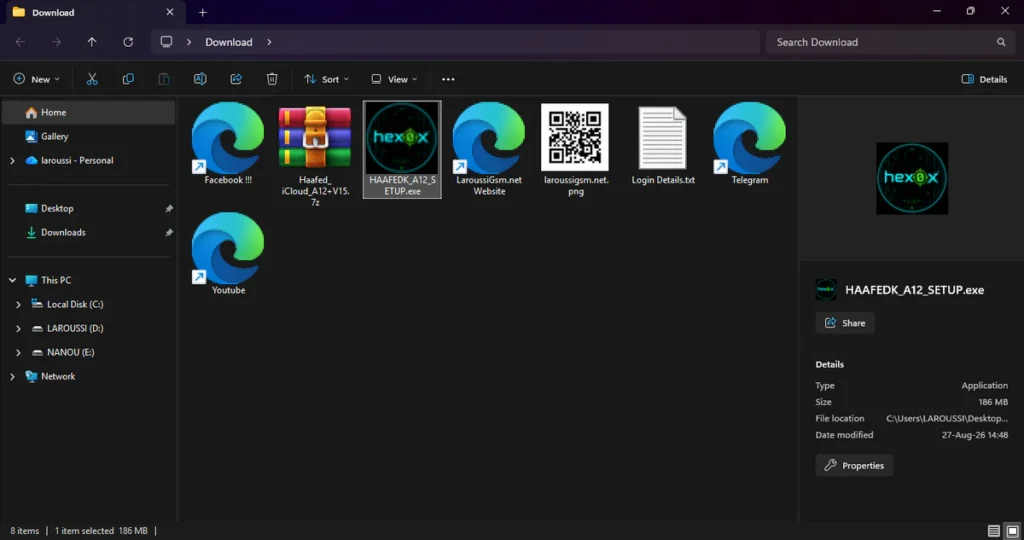Click the '27-Aug-26 14:48' date value
Image resolution: width=1024 pixels, height=540 pixels.
point(974,435)
